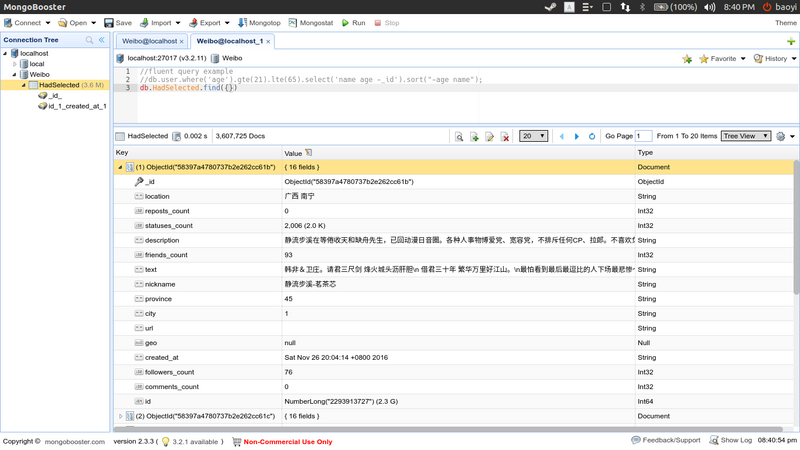This screenshot has width=800, height=450.
Task: Click the delete document red X icon
Action: pos(505,137)
